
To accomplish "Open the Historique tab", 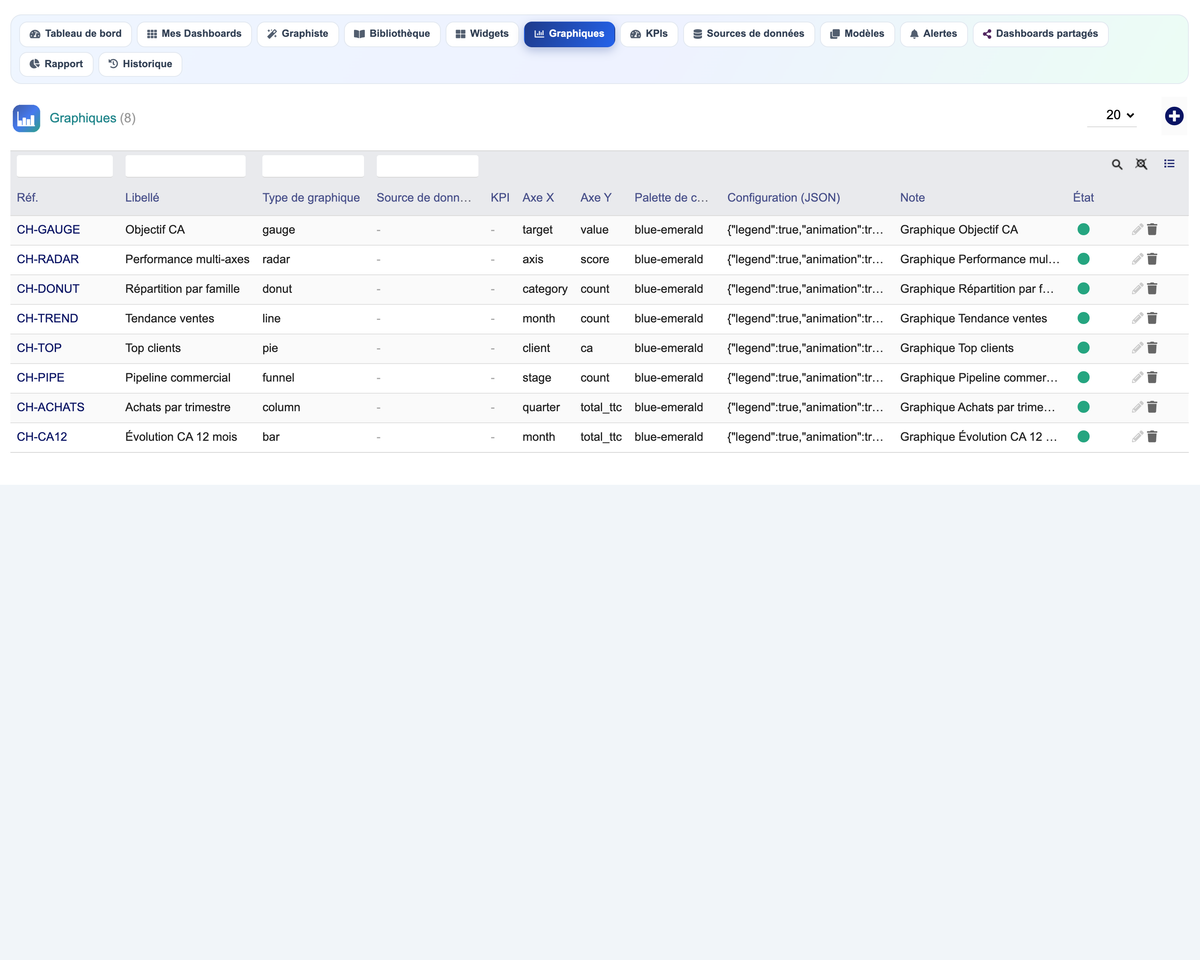I will tap(140, 64).
